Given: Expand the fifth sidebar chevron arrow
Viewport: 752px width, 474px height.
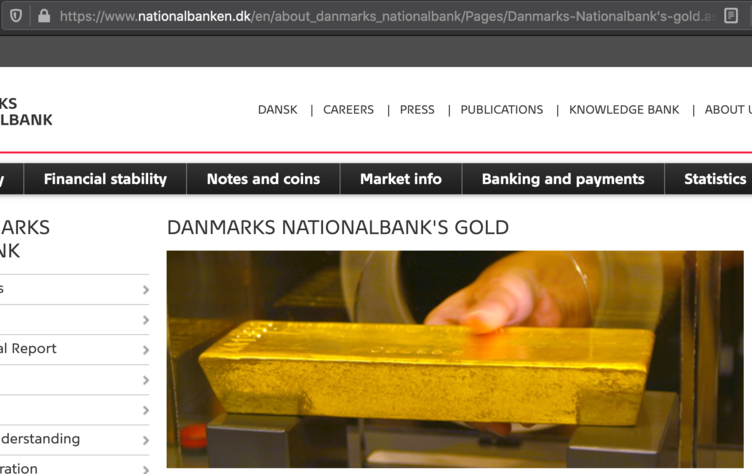Looking at the screenshot, I should (146, 410).
